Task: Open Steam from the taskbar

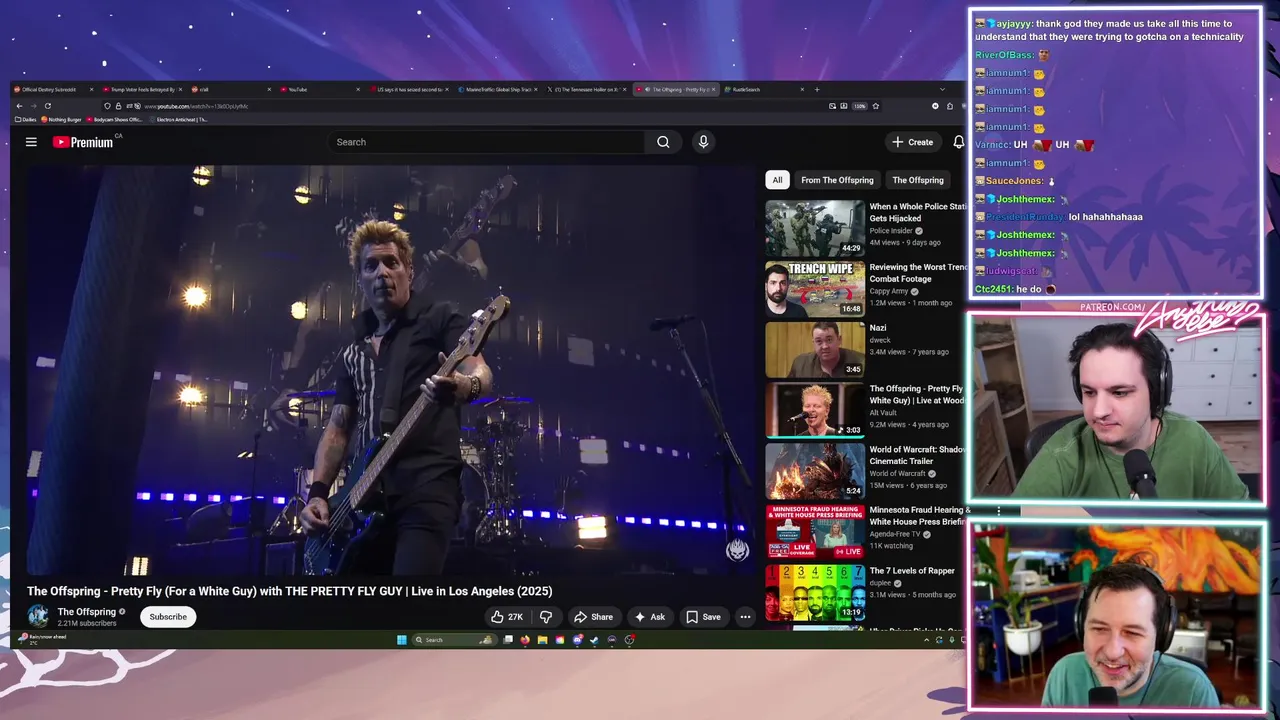Action: (594, 640)
